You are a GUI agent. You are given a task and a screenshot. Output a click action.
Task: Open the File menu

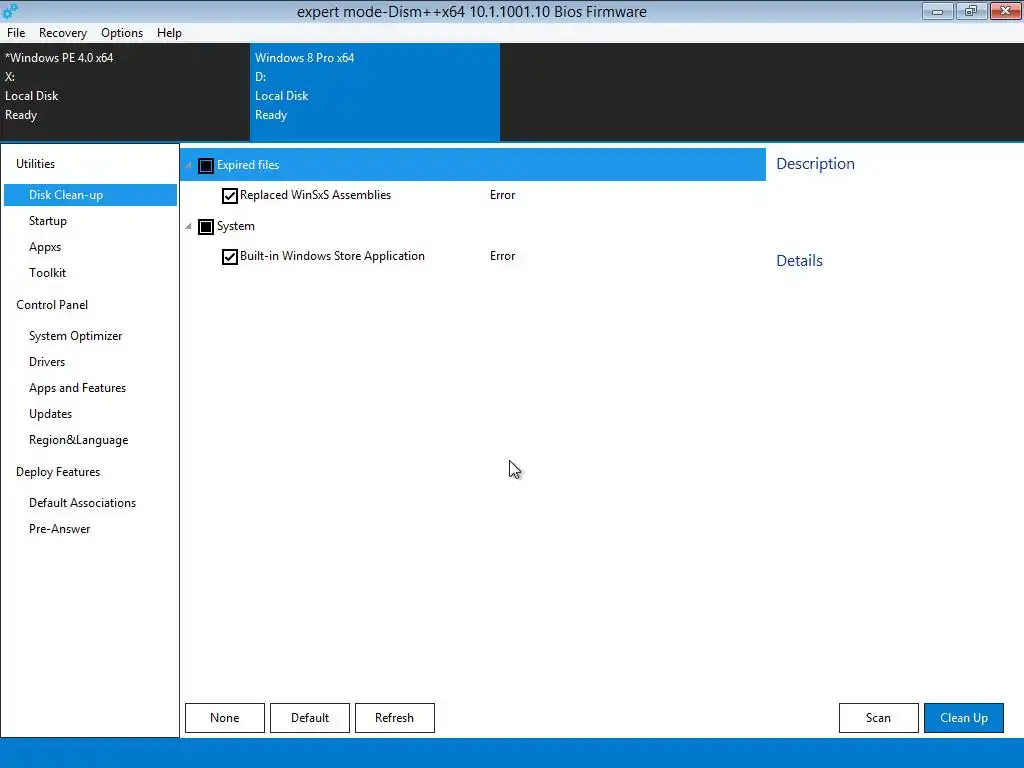[x=16, y=33]
